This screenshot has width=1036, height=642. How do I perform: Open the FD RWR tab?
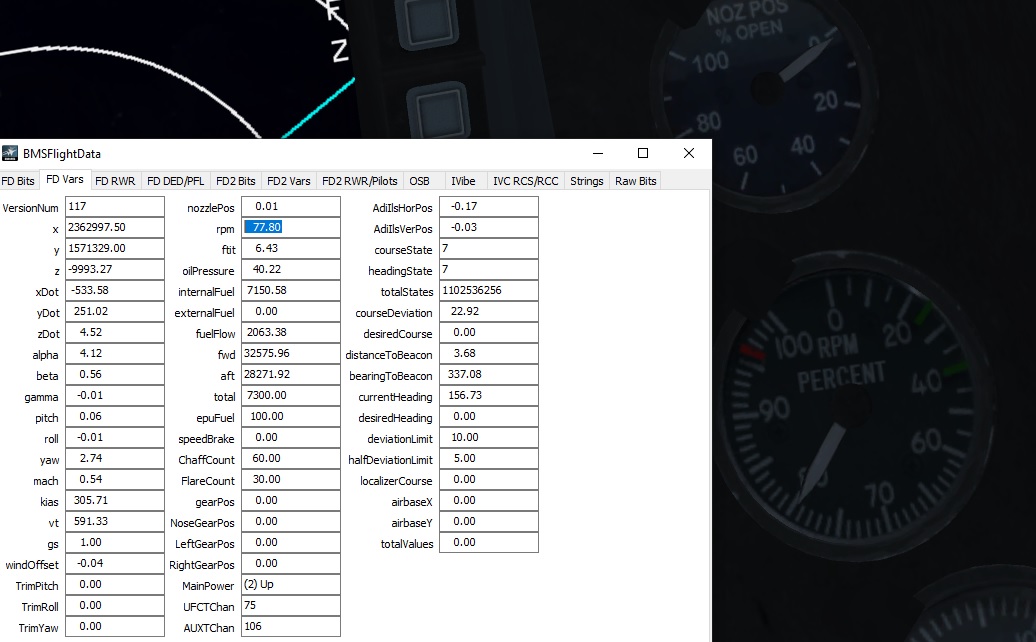(x=115, y=181)
